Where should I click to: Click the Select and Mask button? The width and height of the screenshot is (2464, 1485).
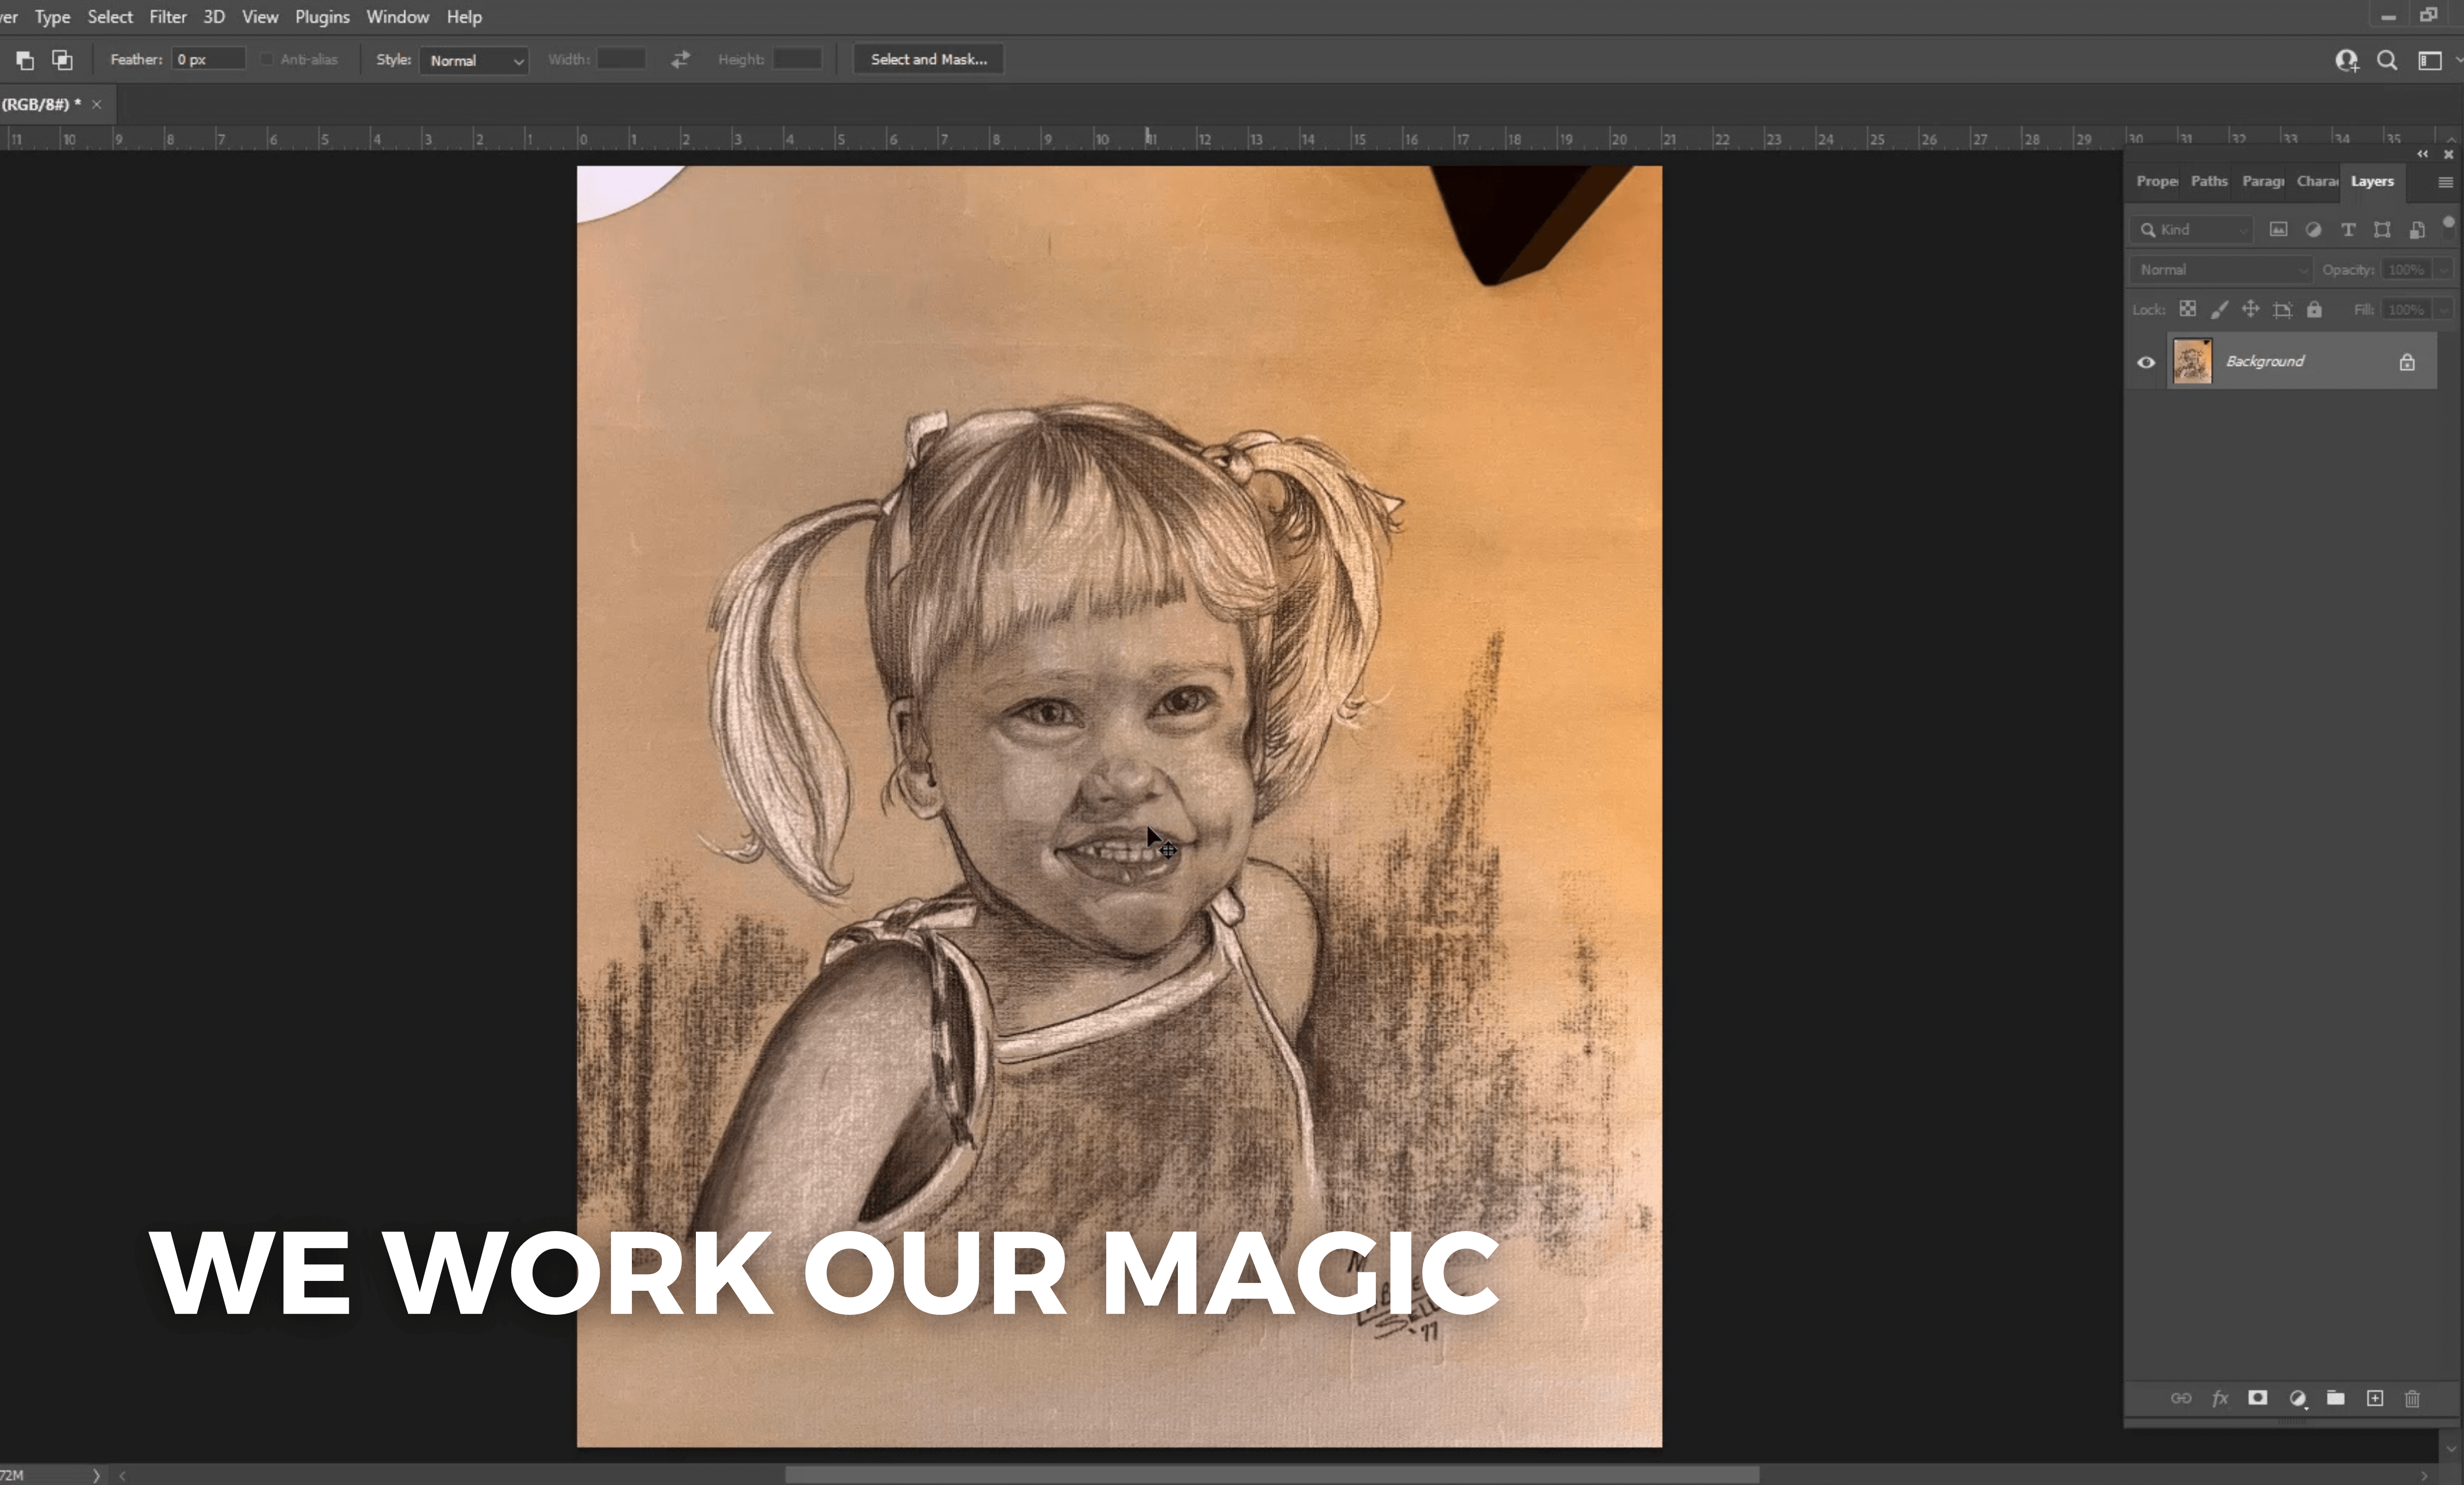(x=928, y=59)
